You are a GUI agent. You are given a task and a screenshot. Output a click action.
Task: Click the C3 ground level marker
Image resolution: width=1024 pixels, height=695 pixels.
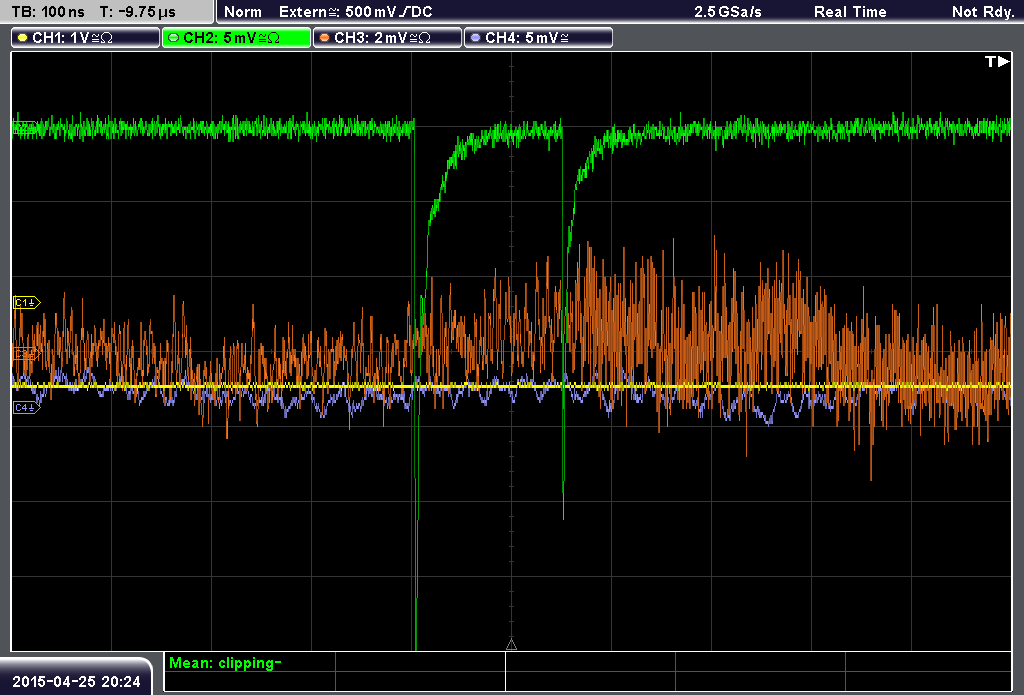[27, 353]
